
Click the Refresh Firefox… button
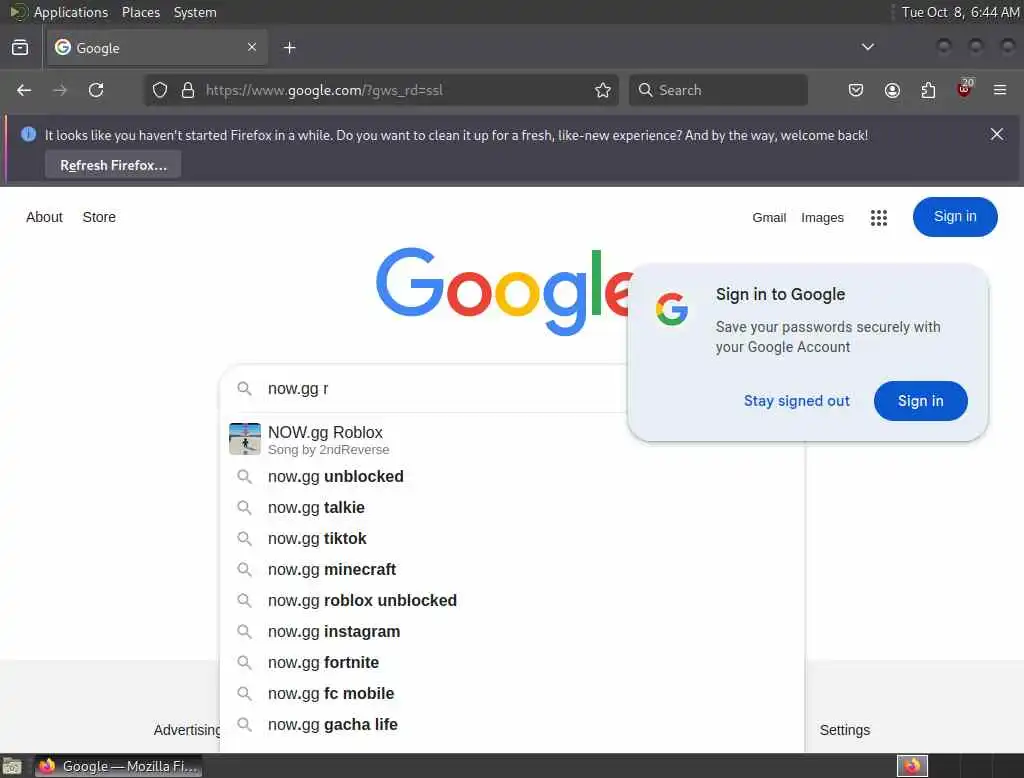(x=113, y=165)
